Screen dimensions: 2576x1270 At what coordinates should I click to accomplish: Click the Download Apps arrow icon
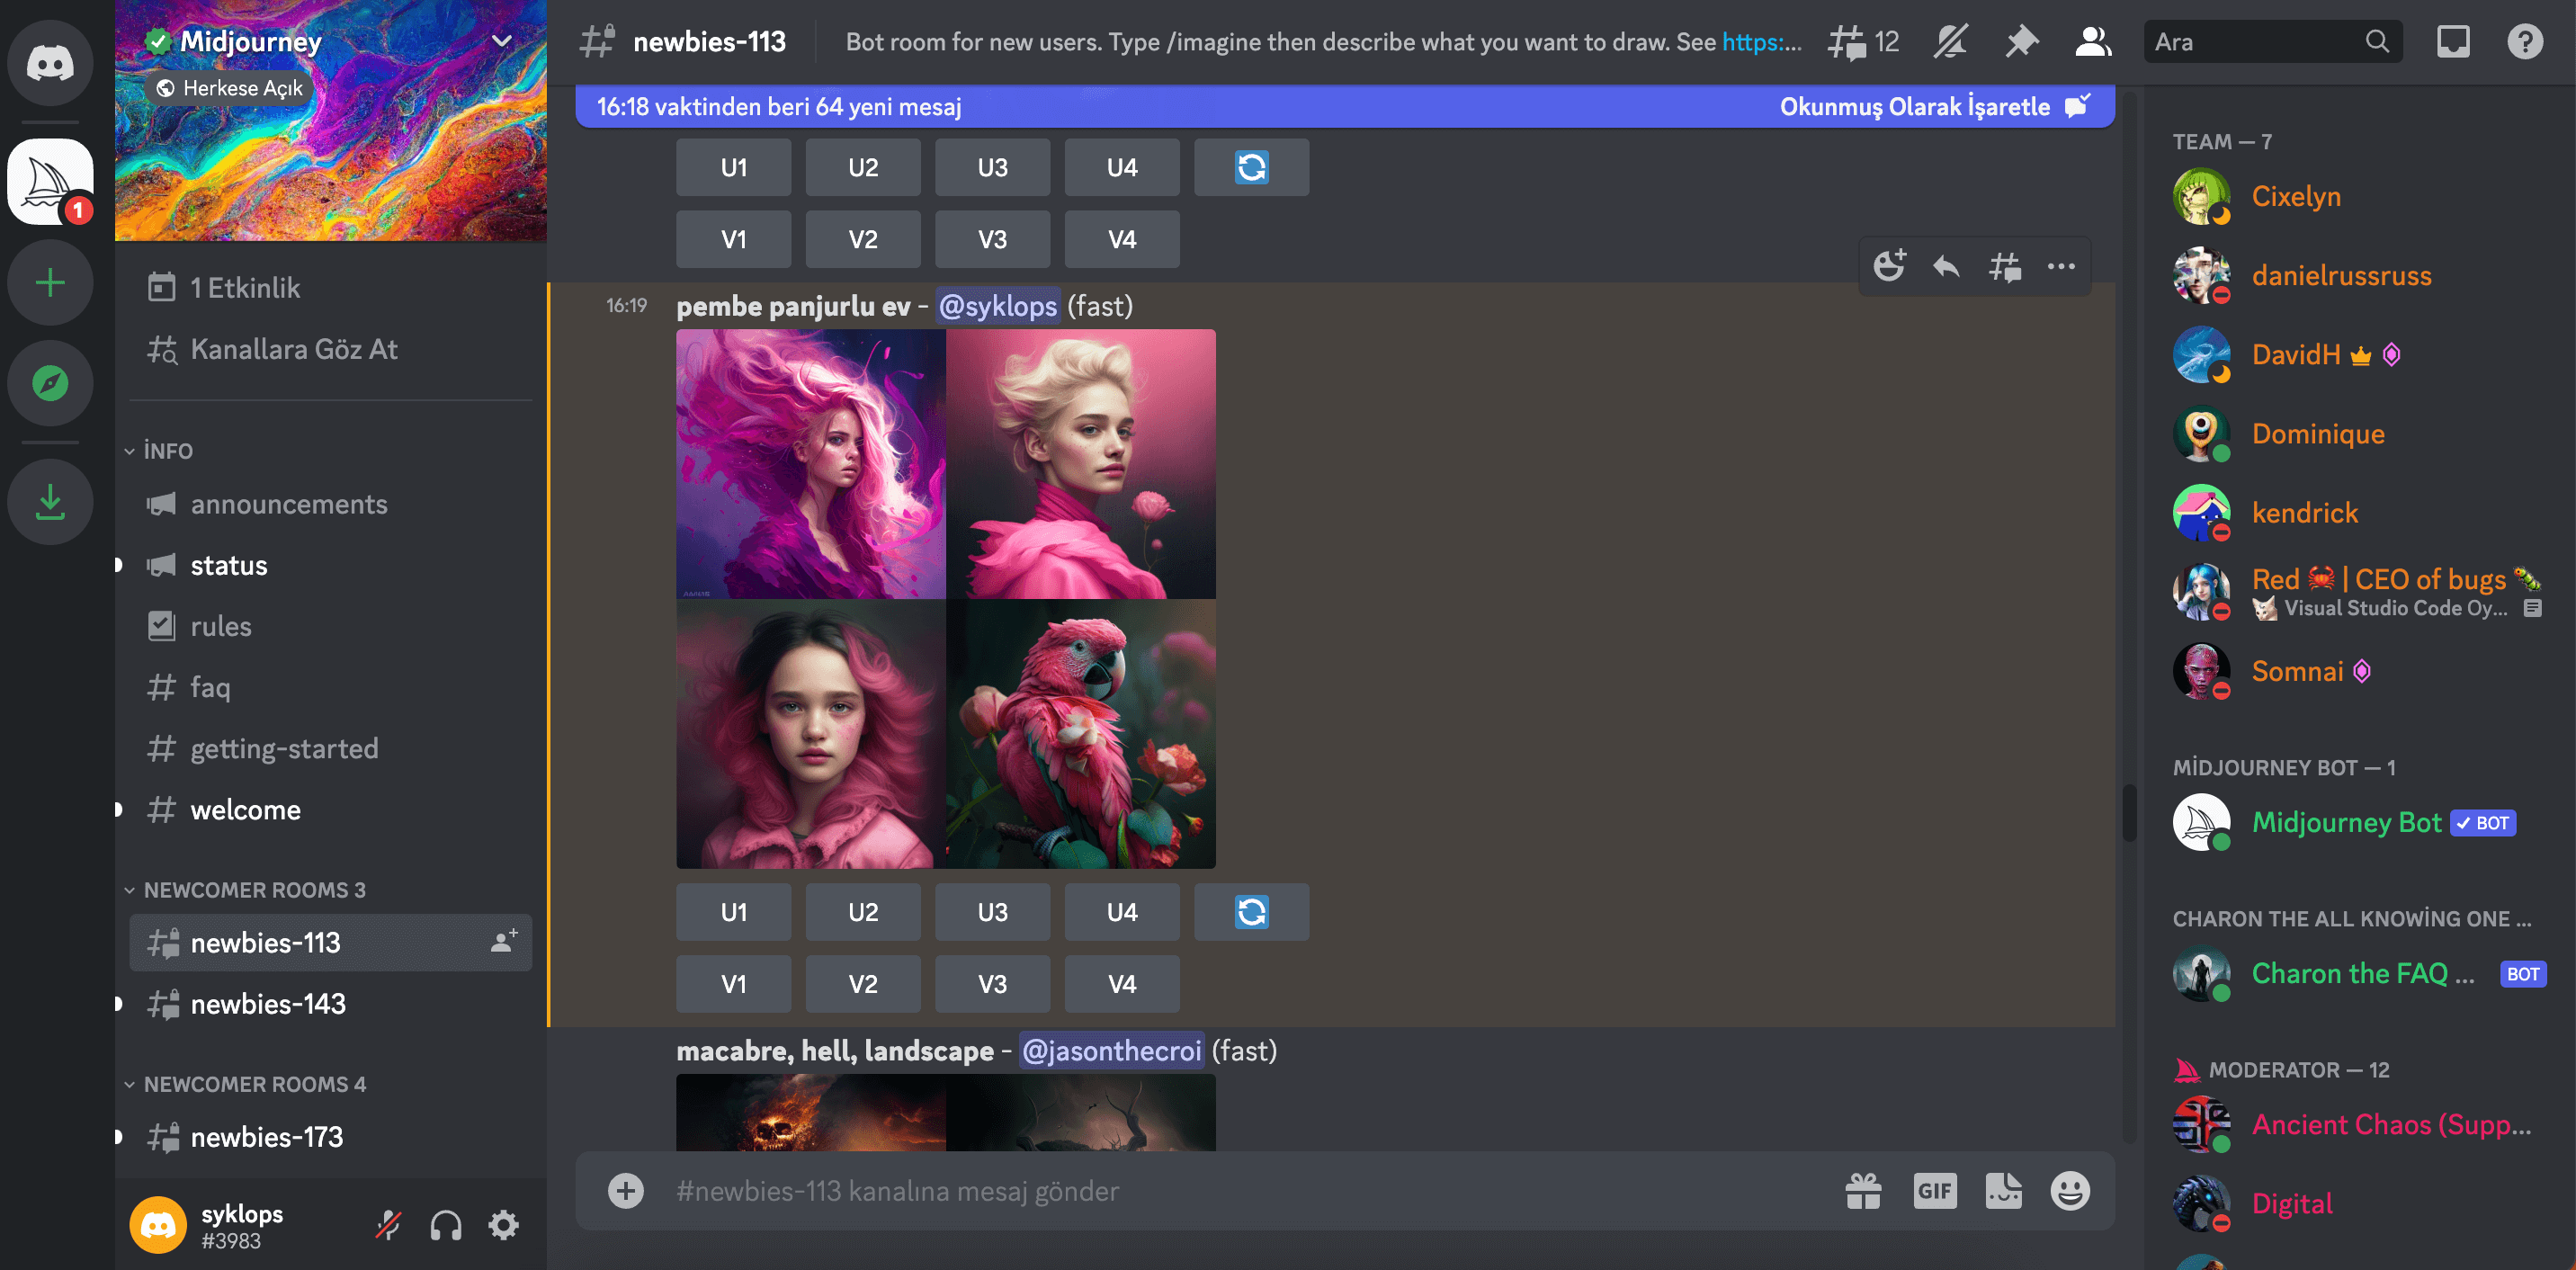coord(50,502)
